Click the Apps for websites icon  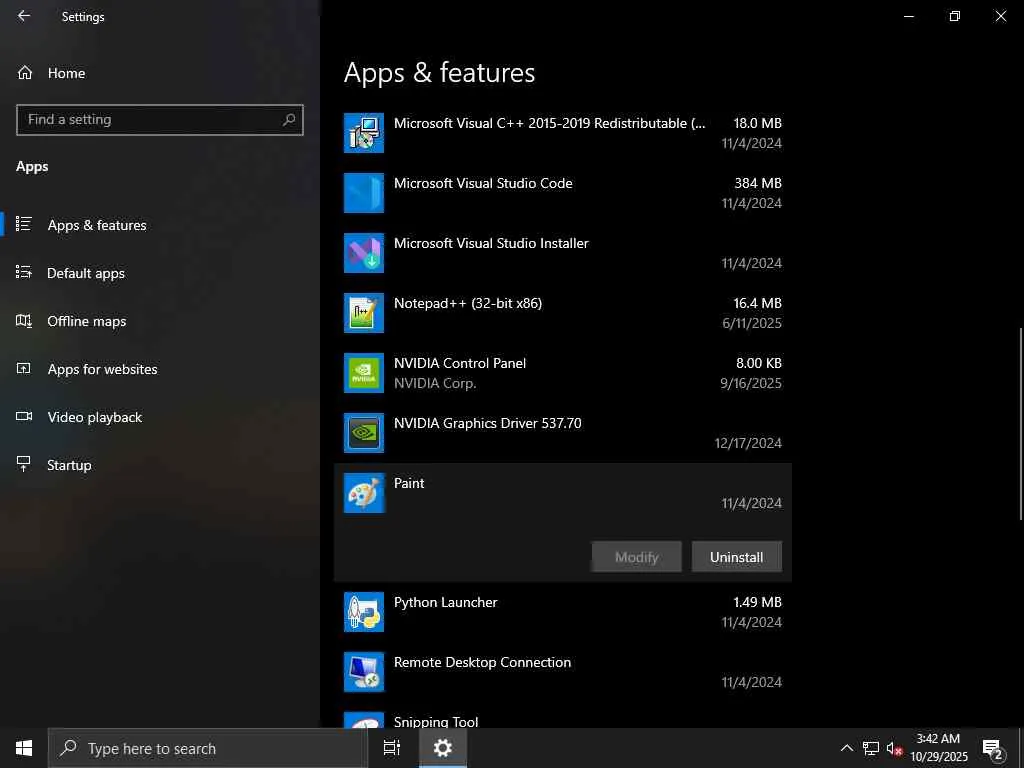point(24,368)
